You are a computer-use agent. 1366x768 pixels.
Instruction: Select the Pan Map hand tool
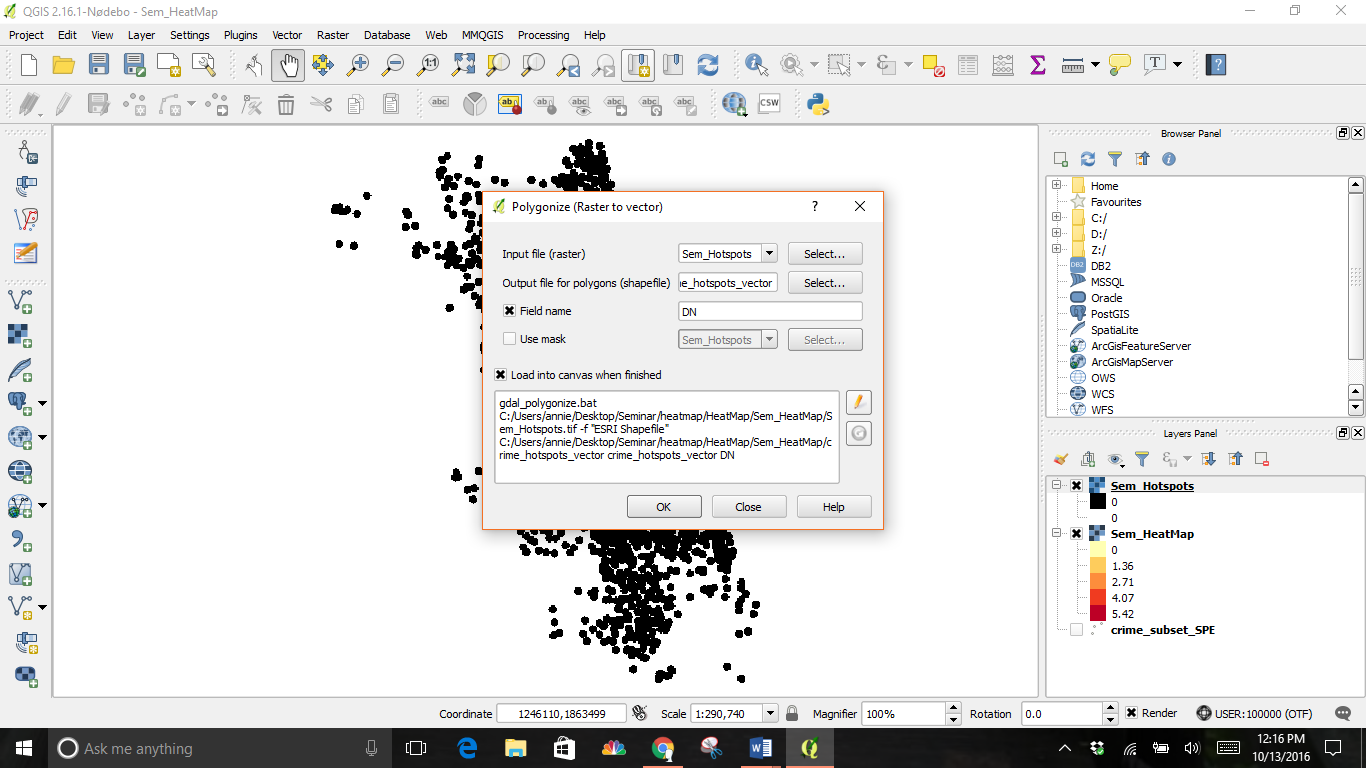(288, 65)
